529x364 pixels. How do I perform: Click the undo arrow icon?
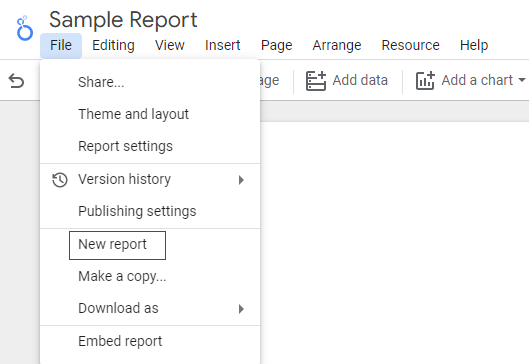click(16, 81)
